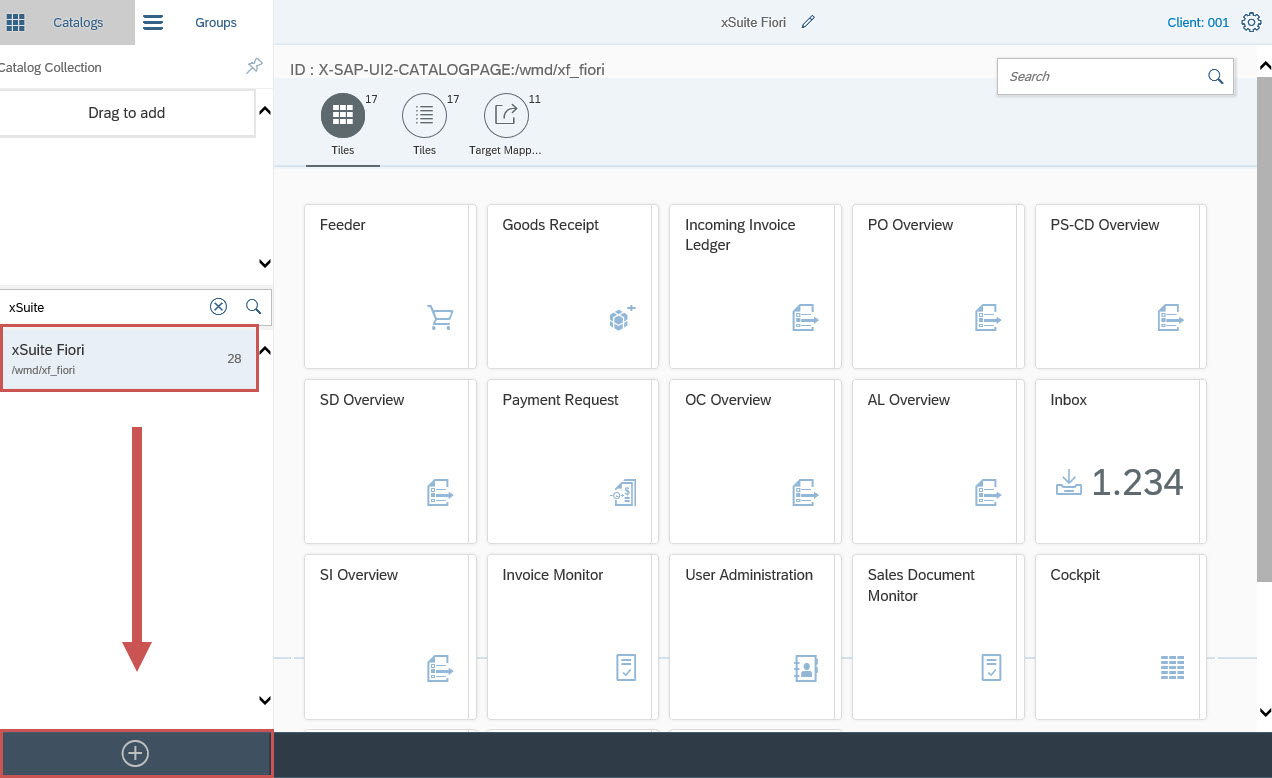Open the Catalogs tab
This screenshot has width=1272, height=778.
tap(67, 22)
